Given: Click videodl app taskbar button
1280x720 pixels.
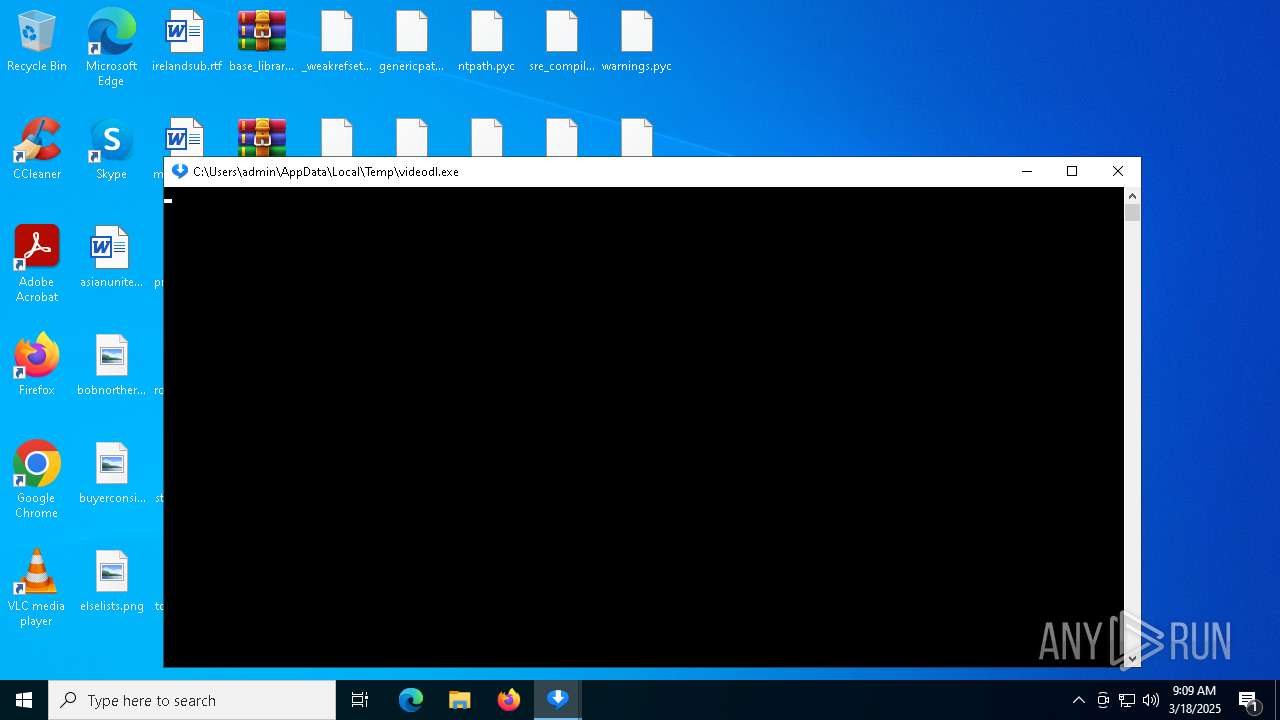Looking at the screenshot, I should [558, 700].
